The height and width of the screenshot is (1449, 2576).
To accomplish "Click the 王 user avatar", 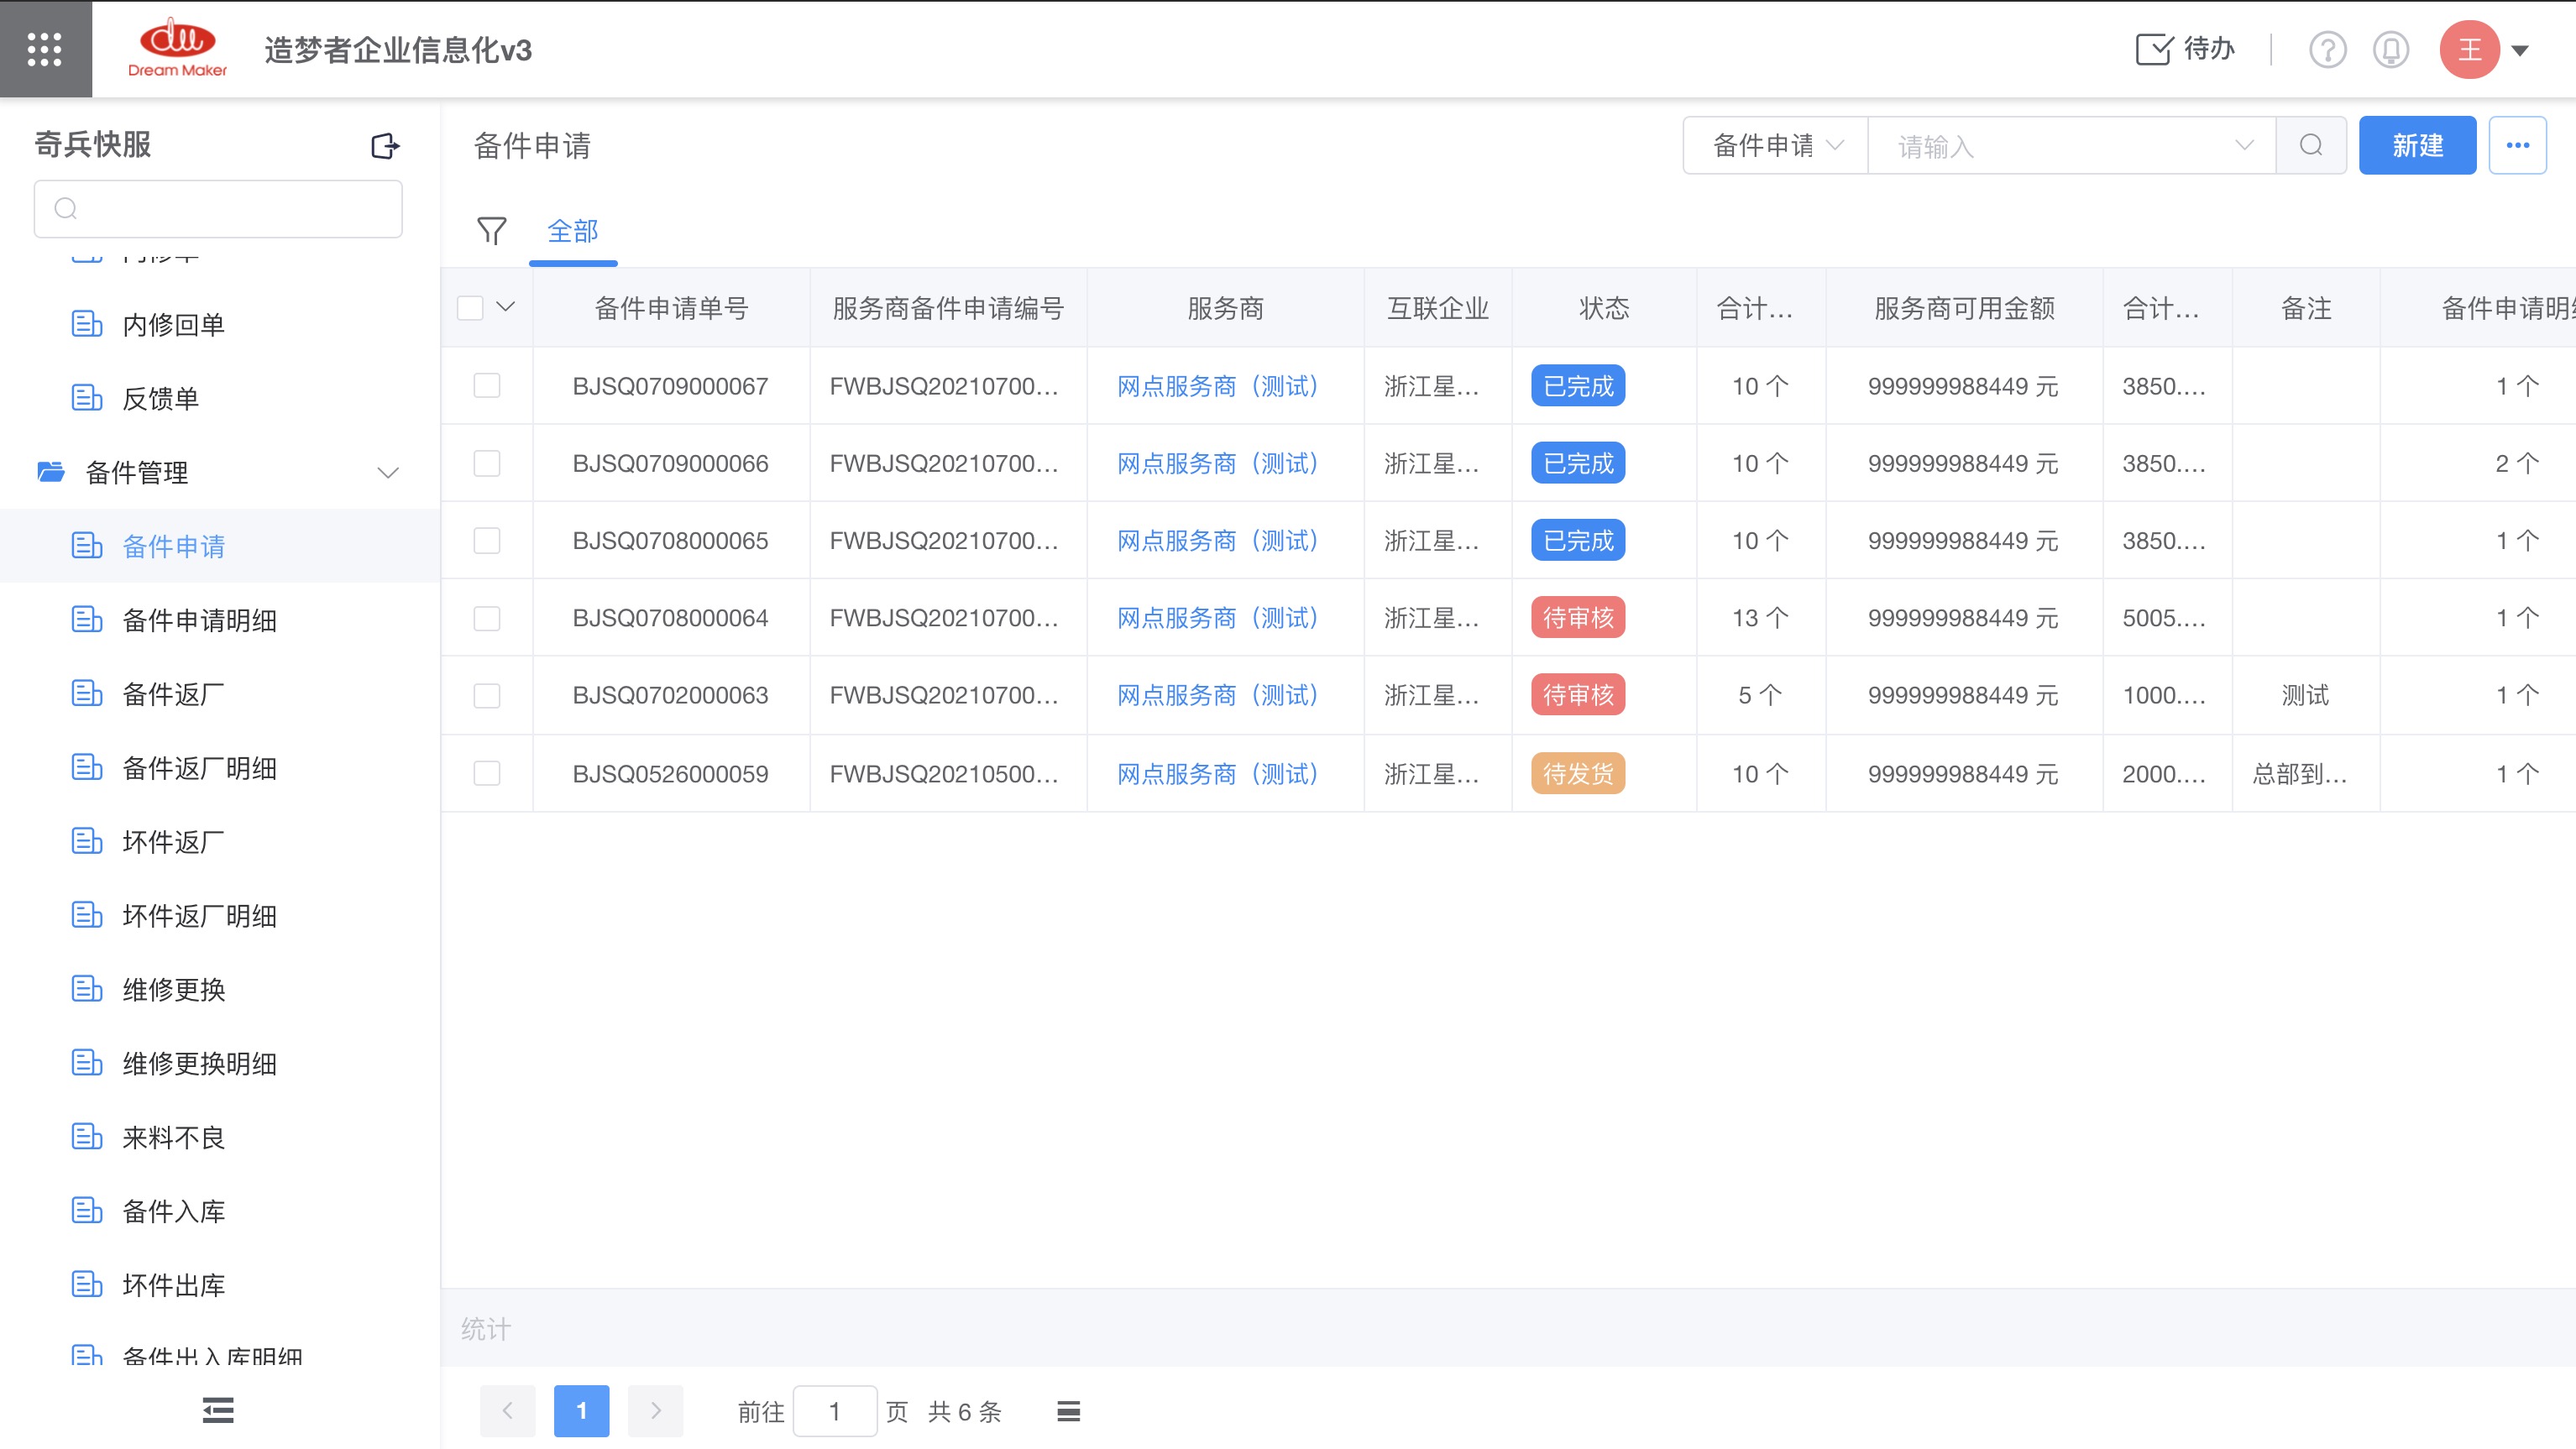I will [x=2469, y=49].
